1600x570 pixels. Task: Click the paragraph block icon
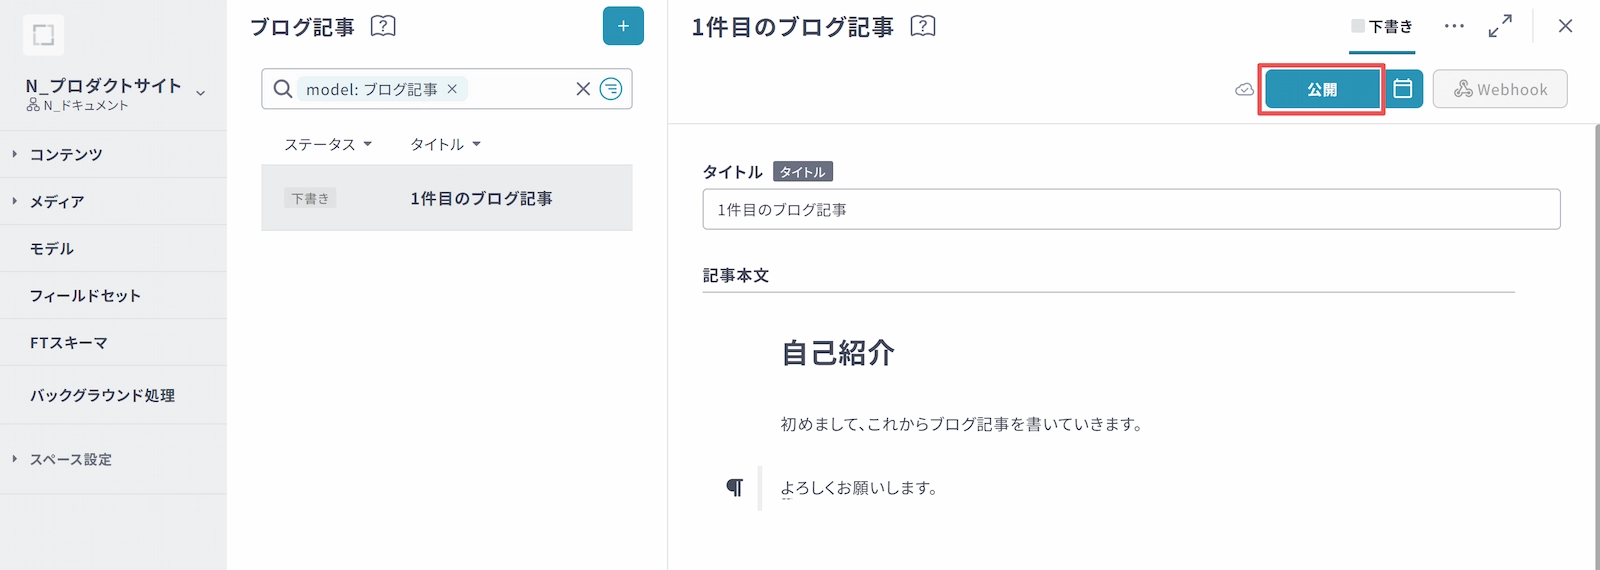[x=735, y=488]
